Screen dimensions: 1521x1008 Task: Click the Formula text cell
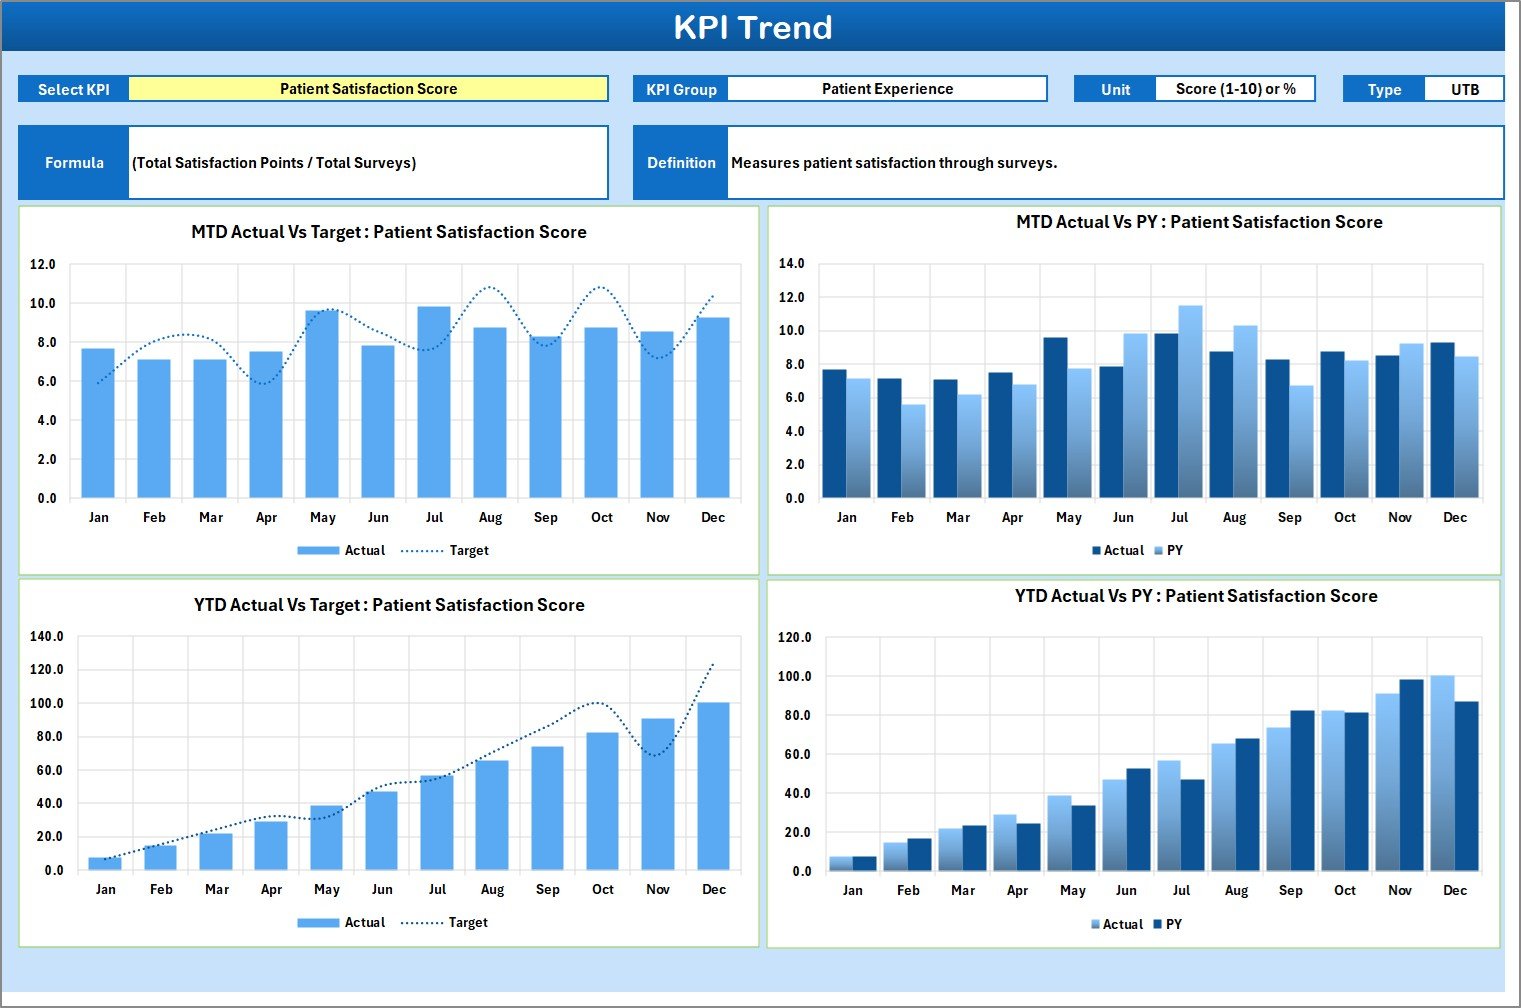(368, 163)
